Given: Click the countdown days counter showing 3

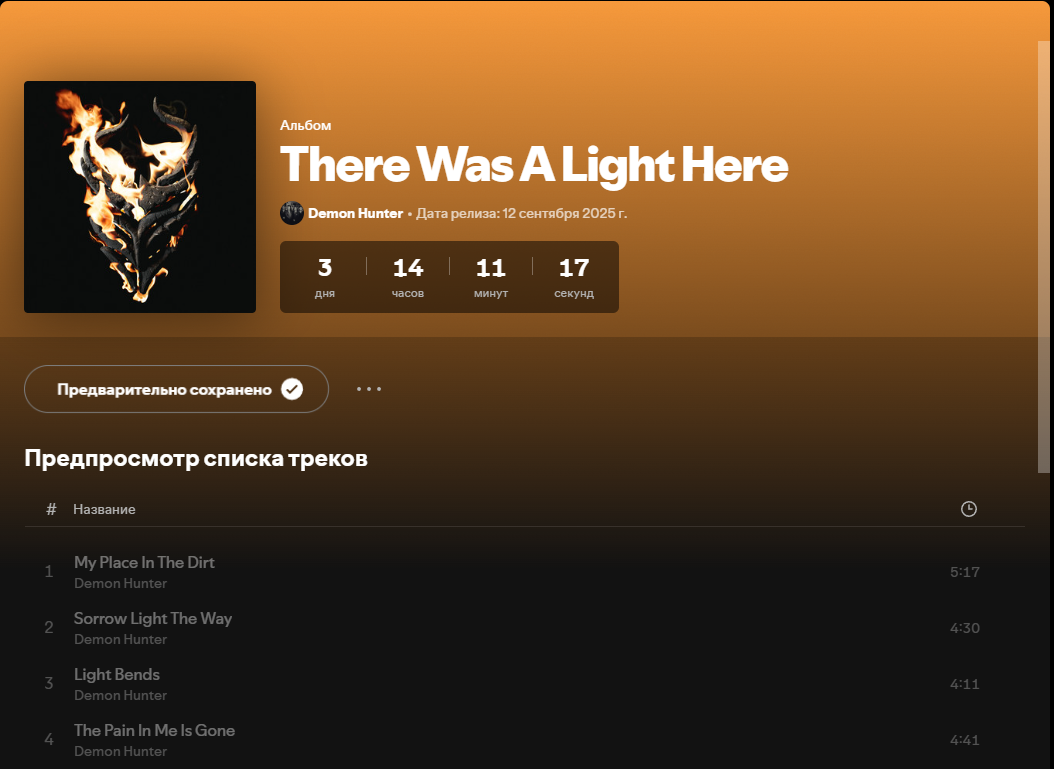Looking at the screenshot, I should click(x=325, y=276).
